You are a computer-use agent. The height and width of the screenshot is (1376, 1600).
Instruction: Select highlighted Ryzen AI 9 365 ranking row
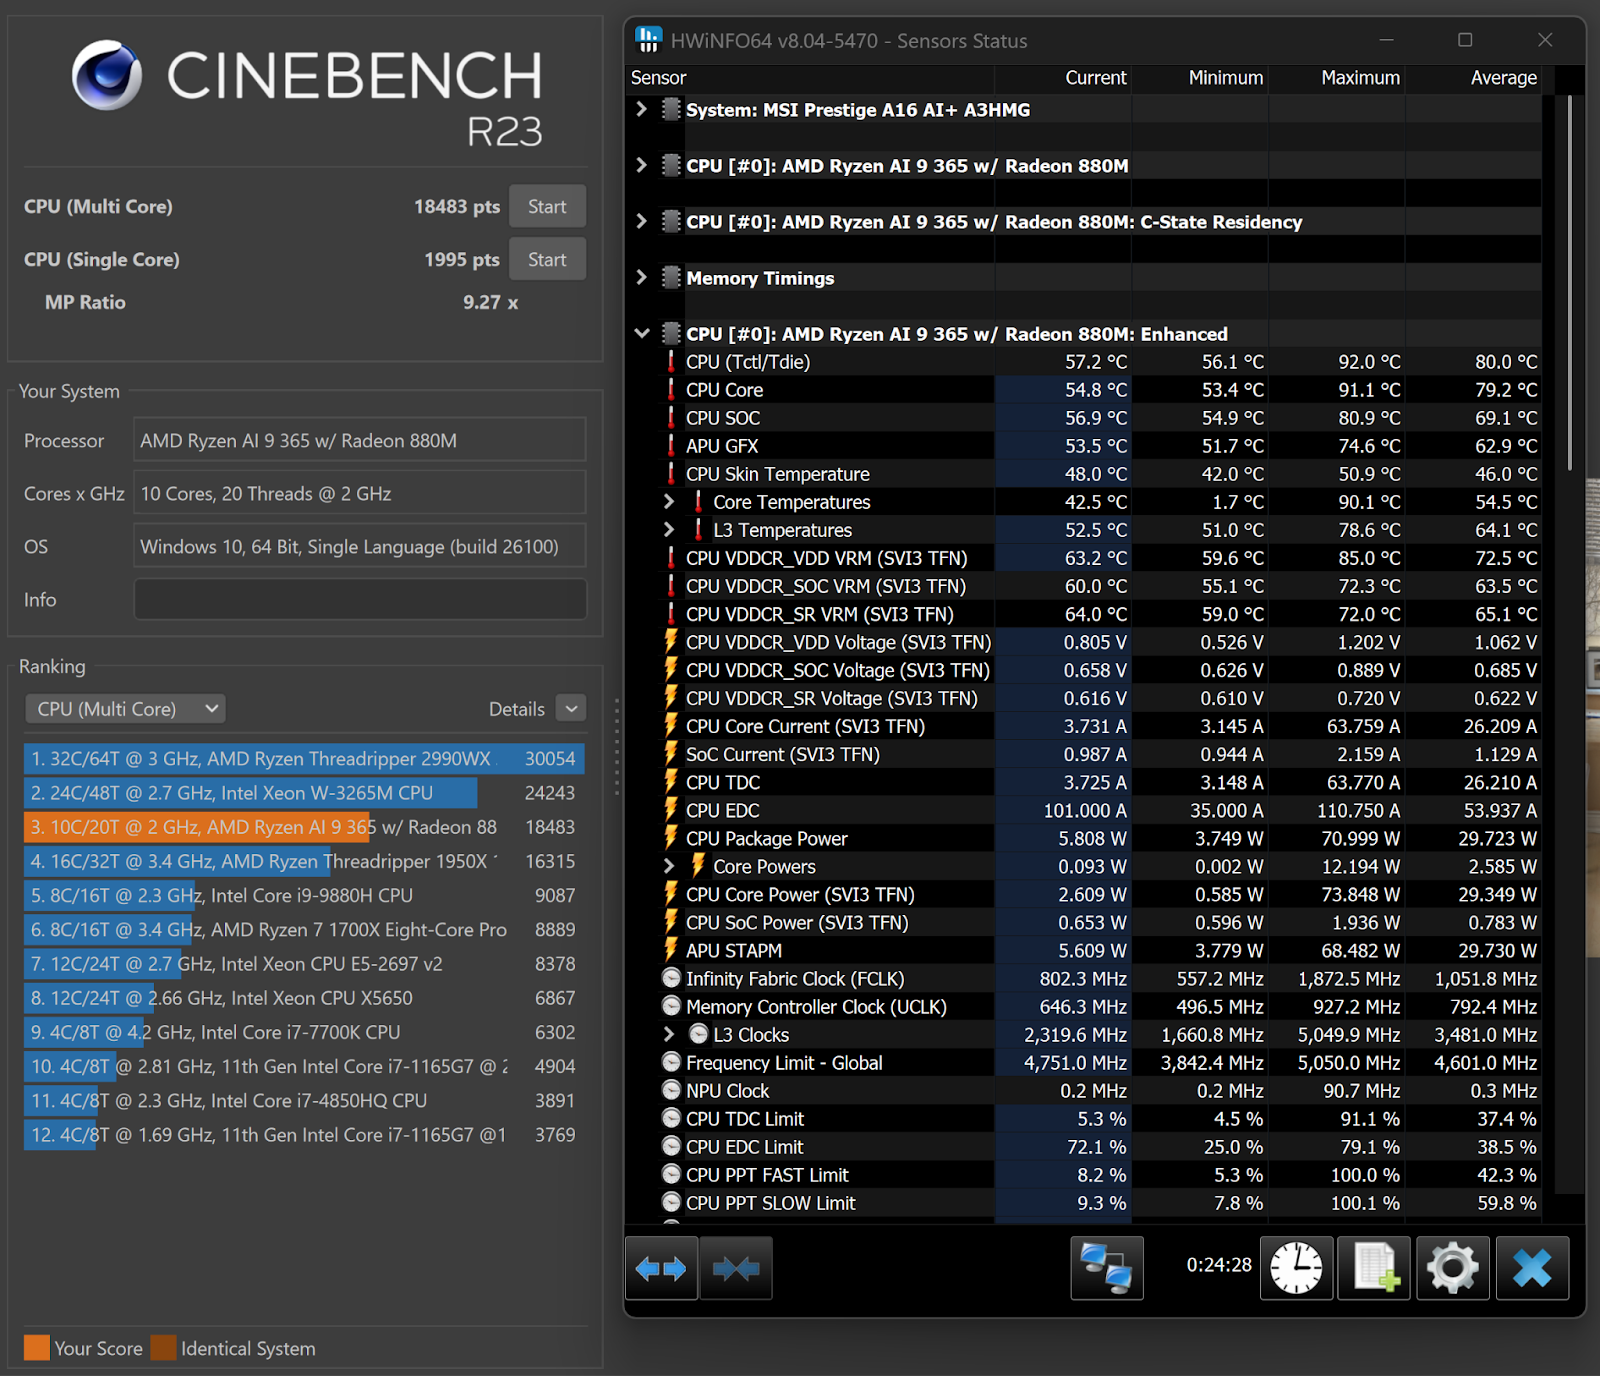(304, 827)
